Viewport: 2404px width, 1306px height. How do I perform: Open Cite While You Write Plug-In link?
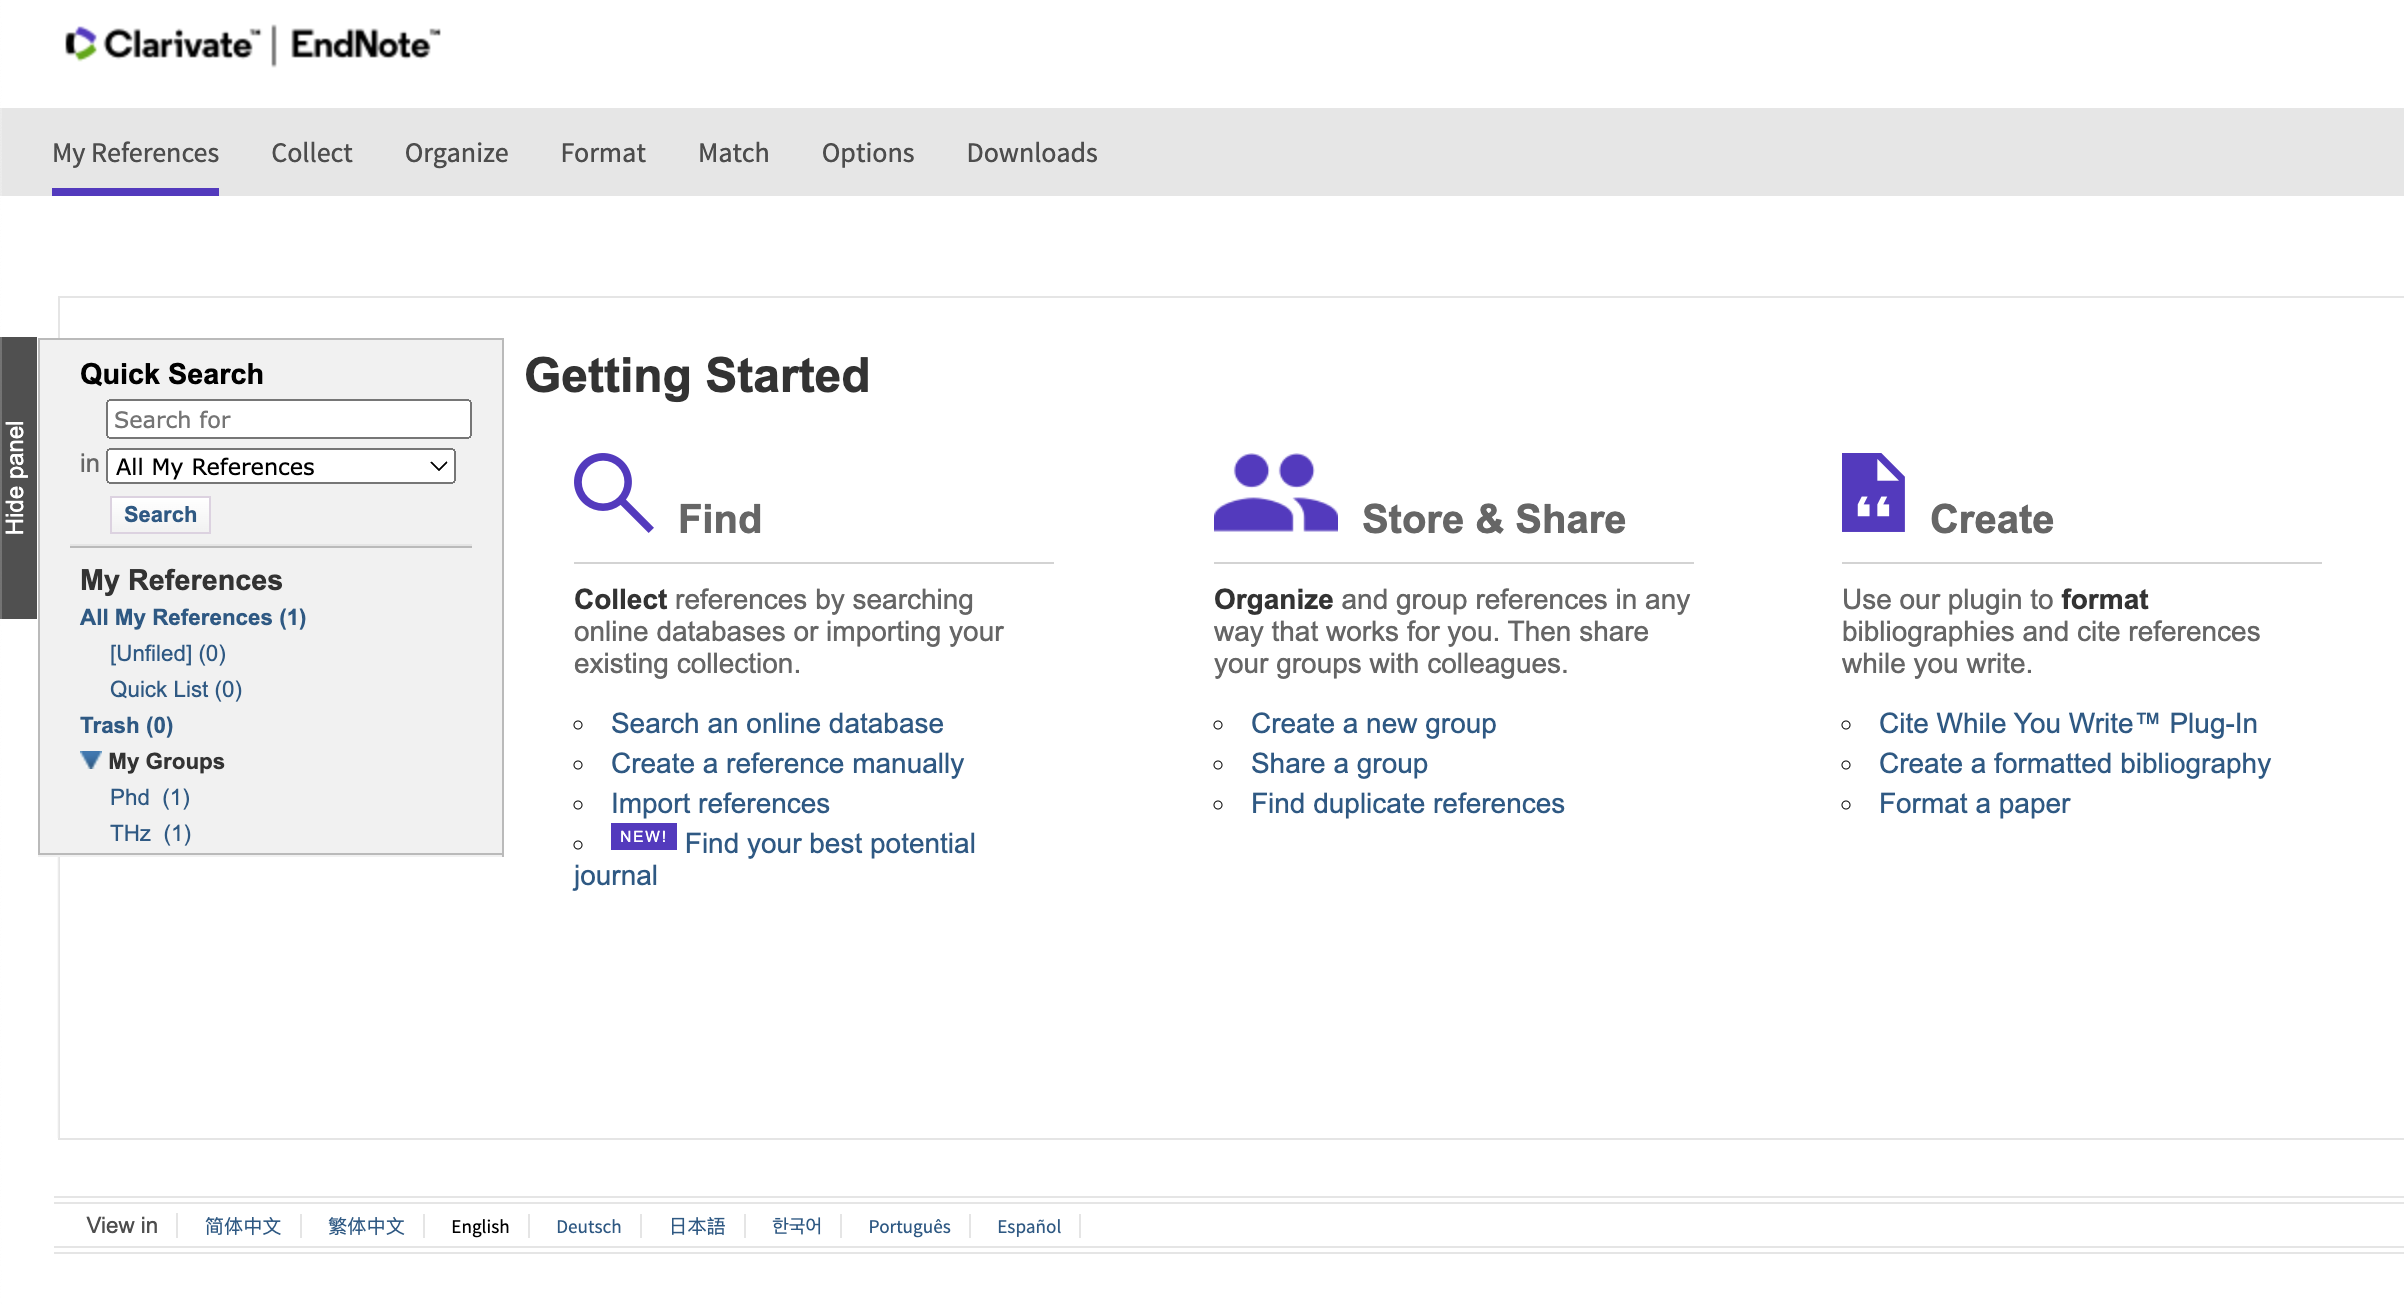pos(2067,723)
